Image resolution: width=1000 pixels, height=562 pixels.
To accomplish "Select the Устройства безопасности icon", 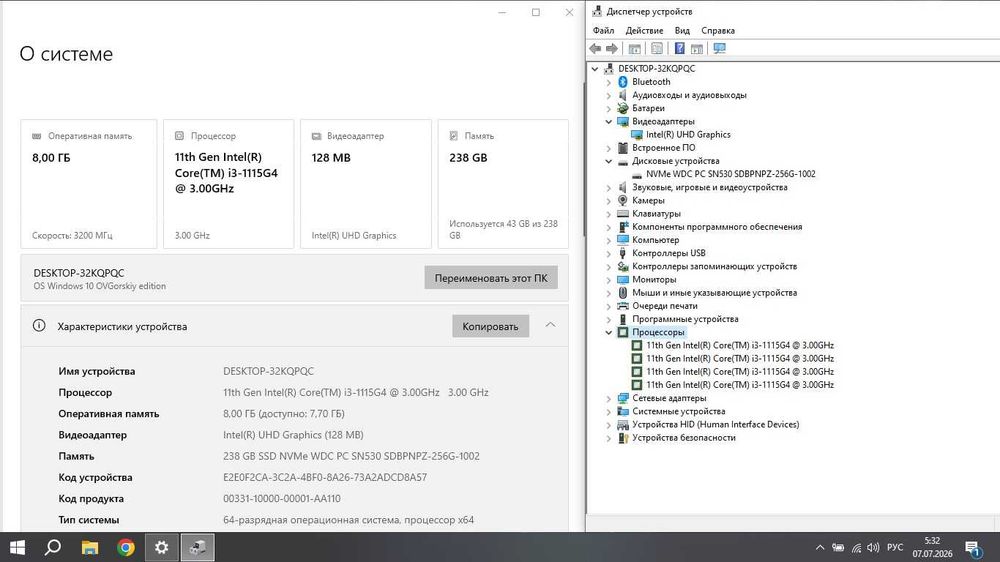I will pos(623,438).
